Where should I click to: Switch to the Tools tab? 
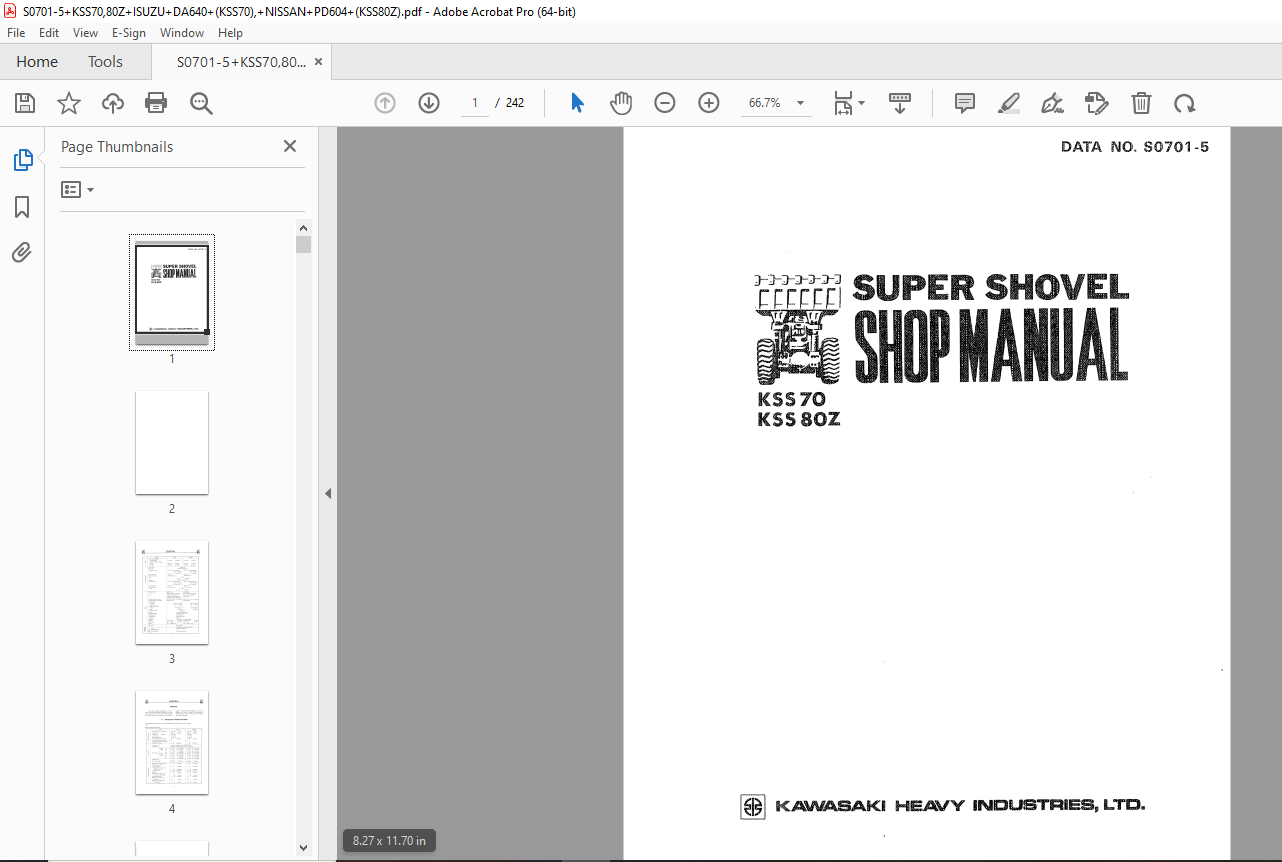tap(105, 62)
